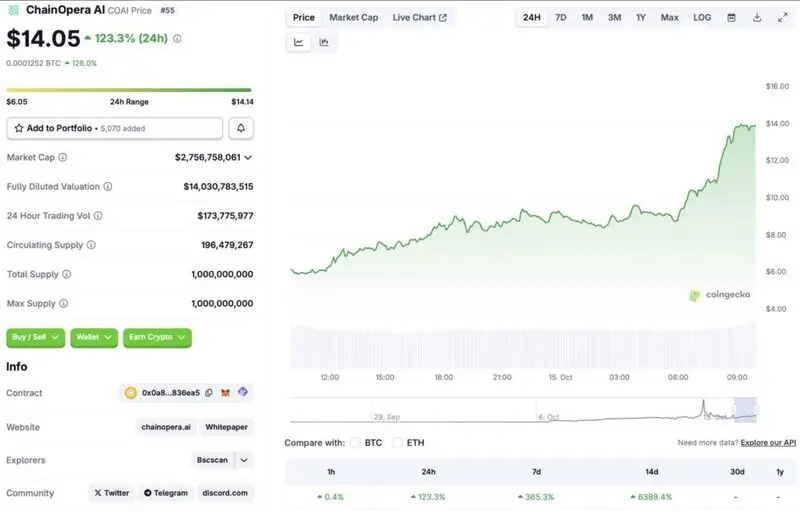Image resolution: width=800 pixels, height=513 pixels.
Task: Switch to the line chart view
Action: coord(299,42)
